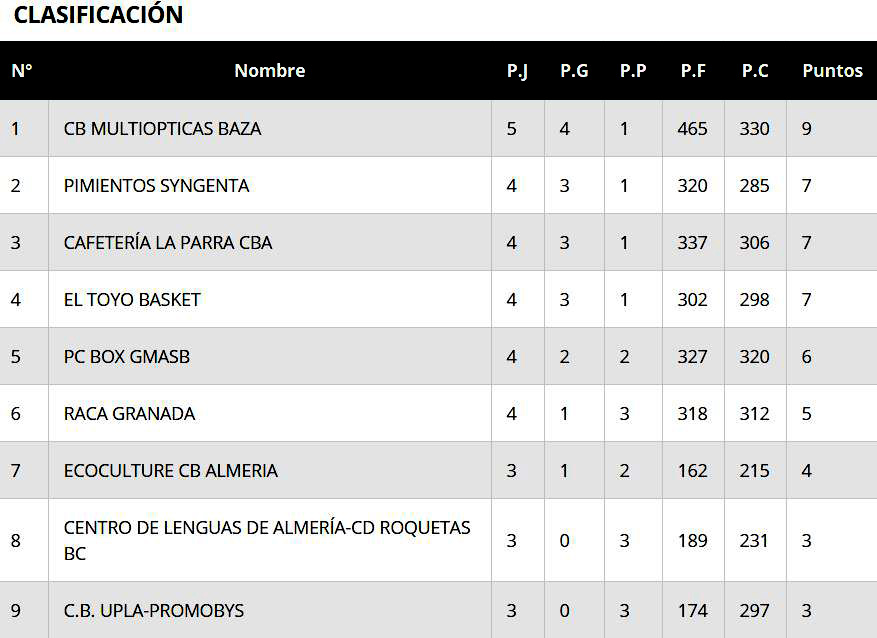This screenshot has width=877, height=638.
Task: Sort by the P.G column header
Action: tap(574, 71)
